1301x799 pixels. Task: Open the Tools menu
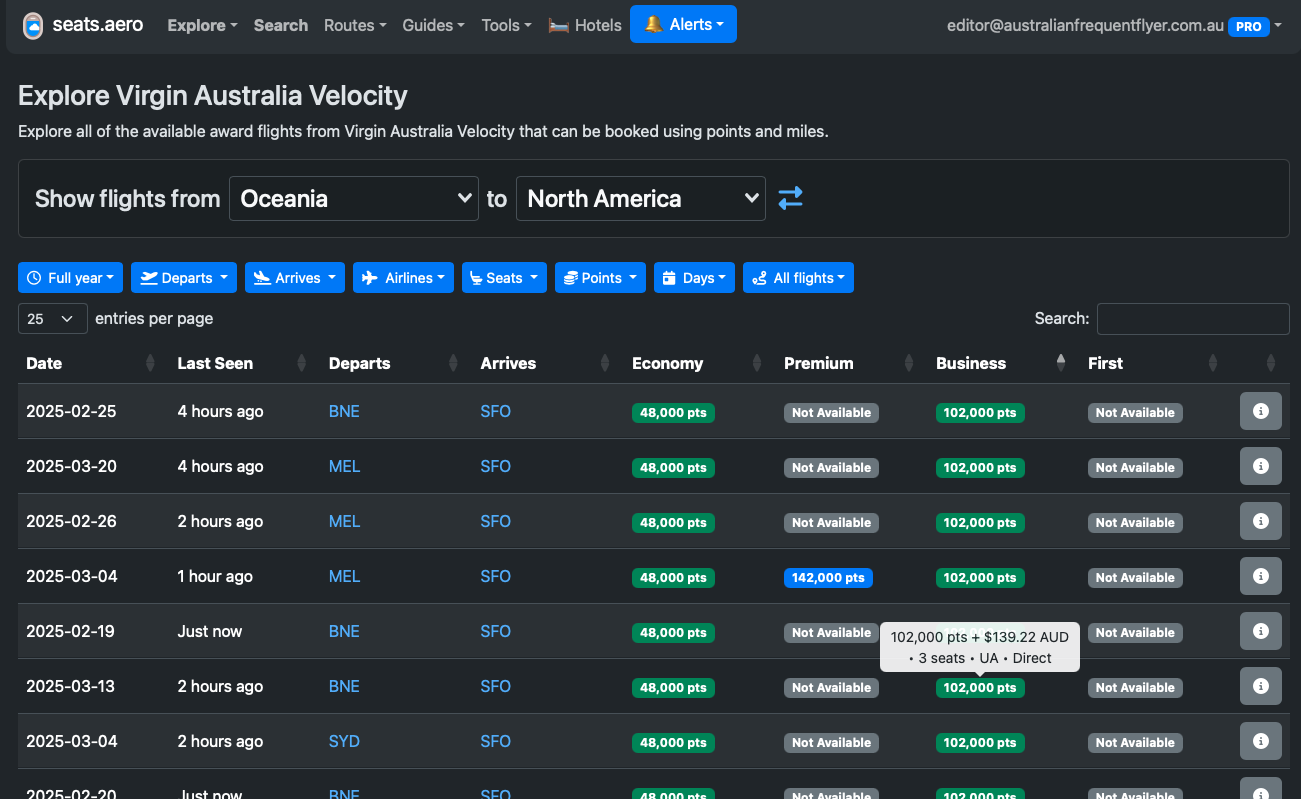pyautogui.click(x=506, y=25)
